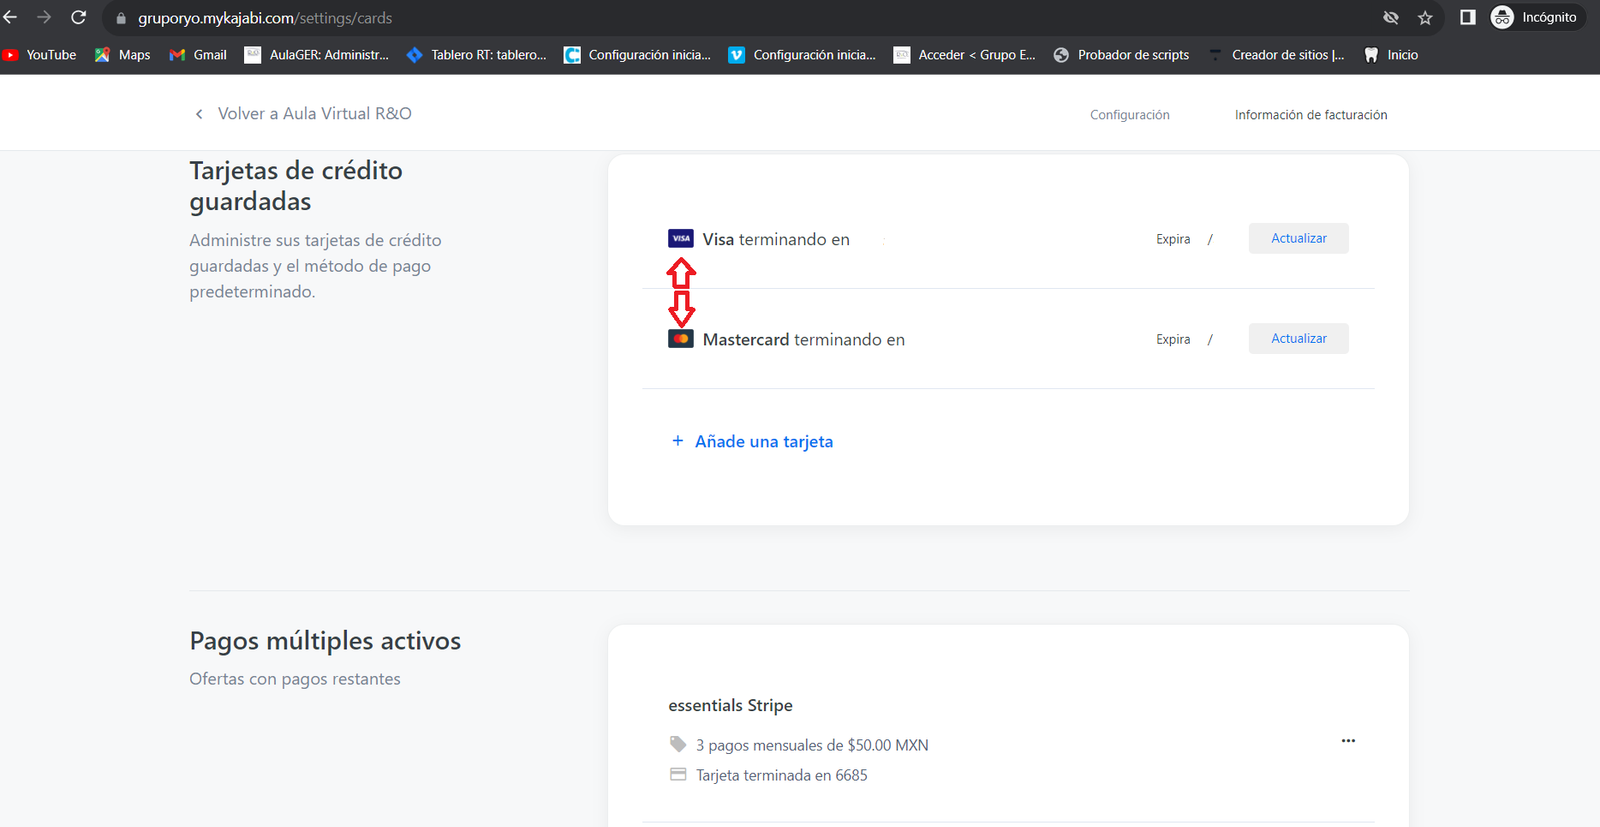Click Volver a Aula Virtual R&O
Screen dimensions: 1600x827
[314, 114]
